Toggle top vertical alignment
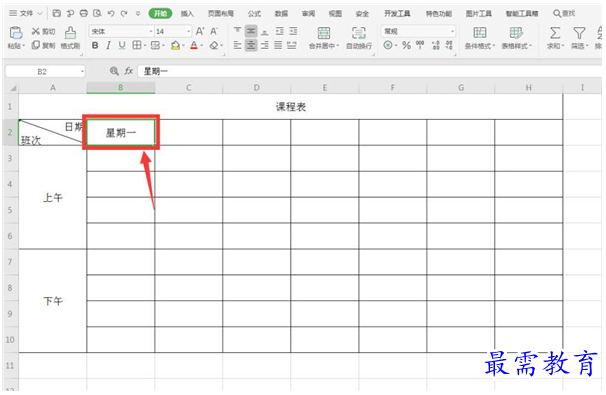 click(x=238, y=31)
